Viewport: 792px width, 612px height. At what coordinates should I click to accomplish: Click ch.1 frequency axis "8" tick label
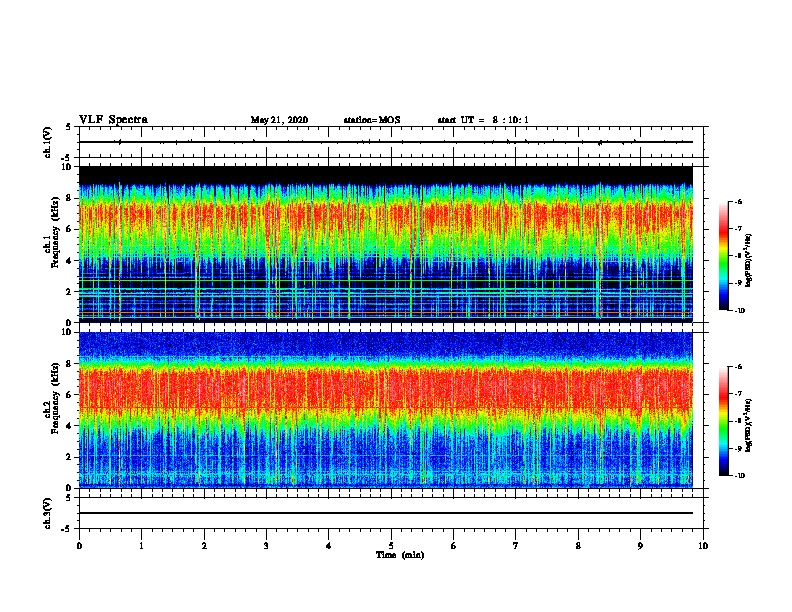point(70,198)
